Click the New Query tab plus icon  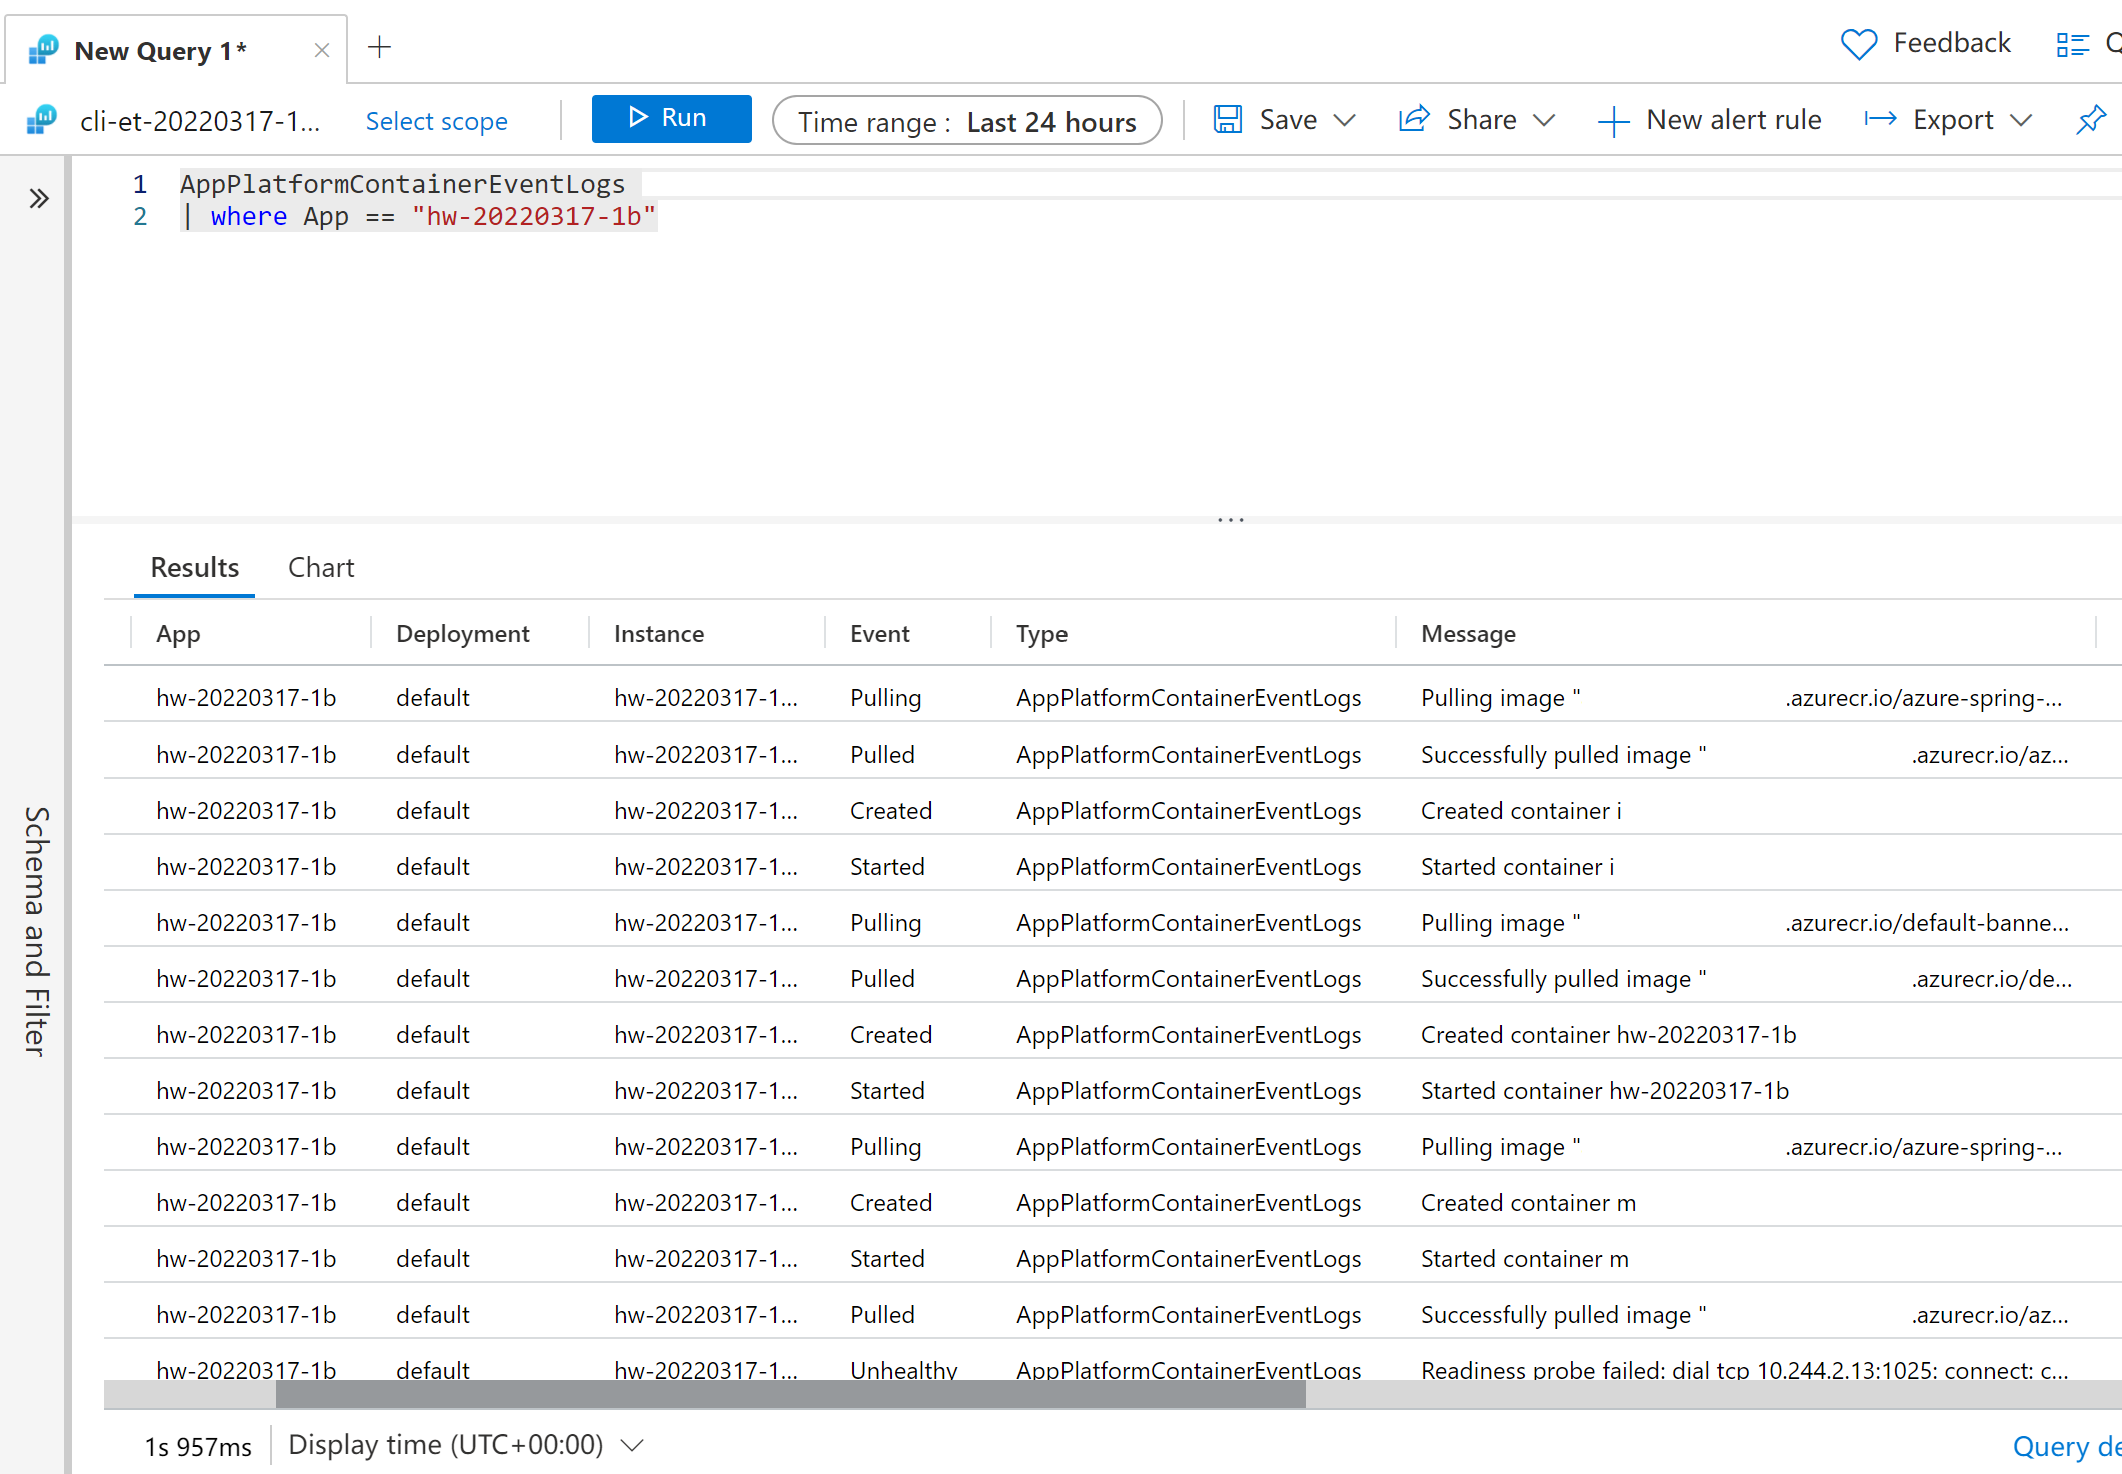[x=381, y=47]
